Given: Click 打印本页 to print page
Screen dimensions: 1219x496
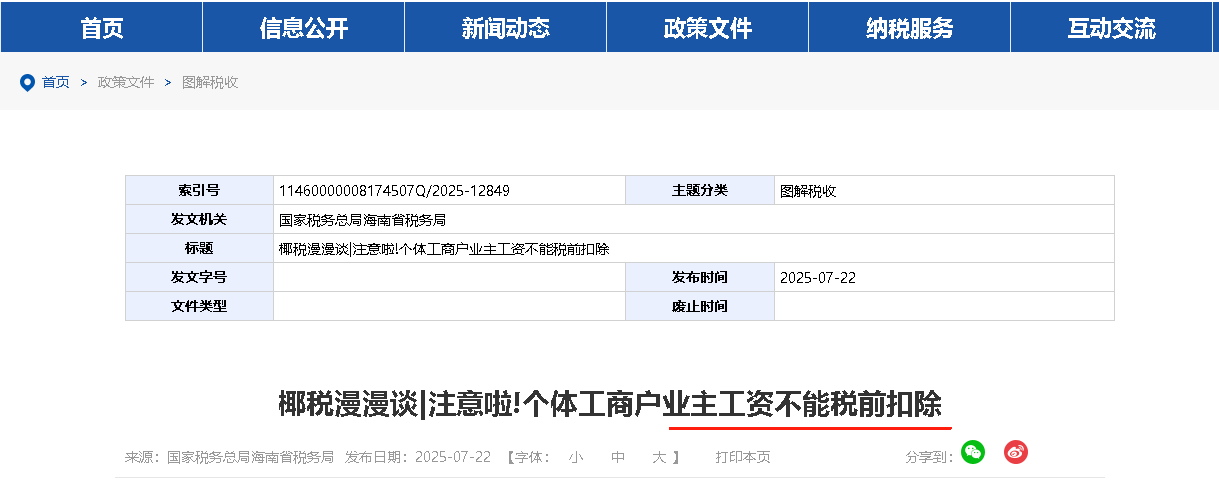Looking at the screenshot, I should (x=742, y=457).
